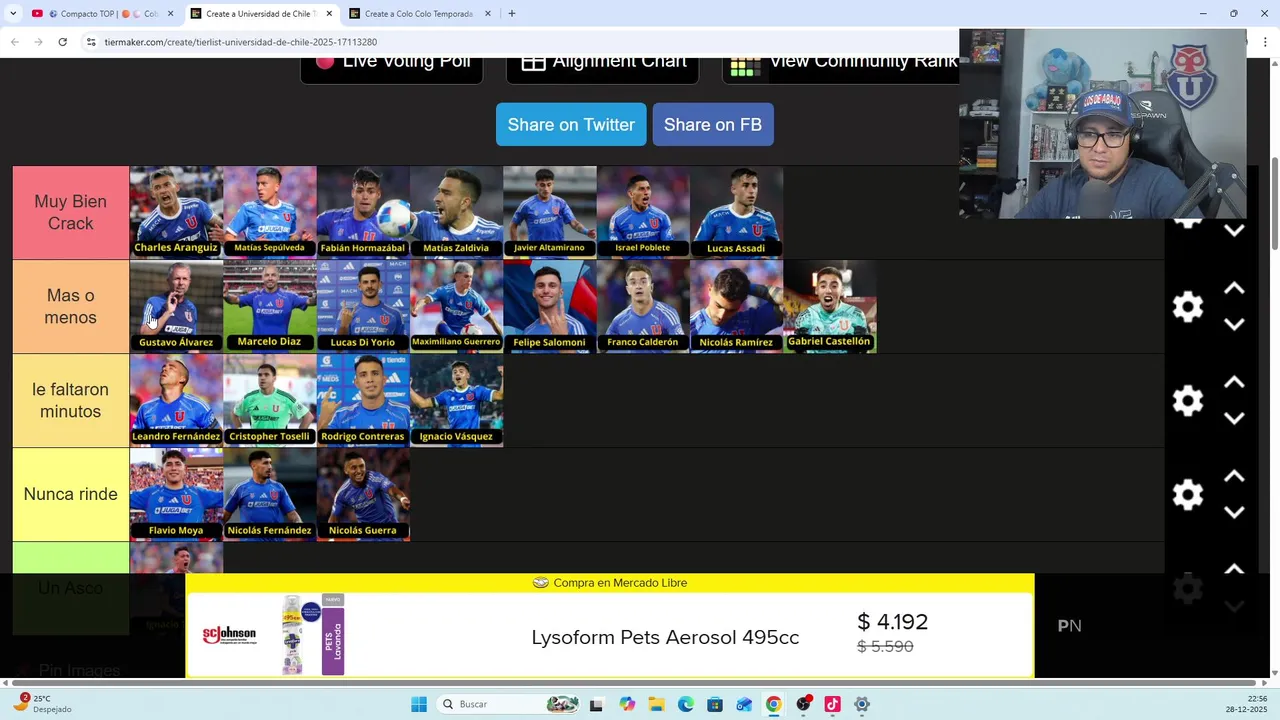The height and width of the screenshot is (720, 1280).
Task: Select Flavio Moya player card
Action: tap(176, 494)
